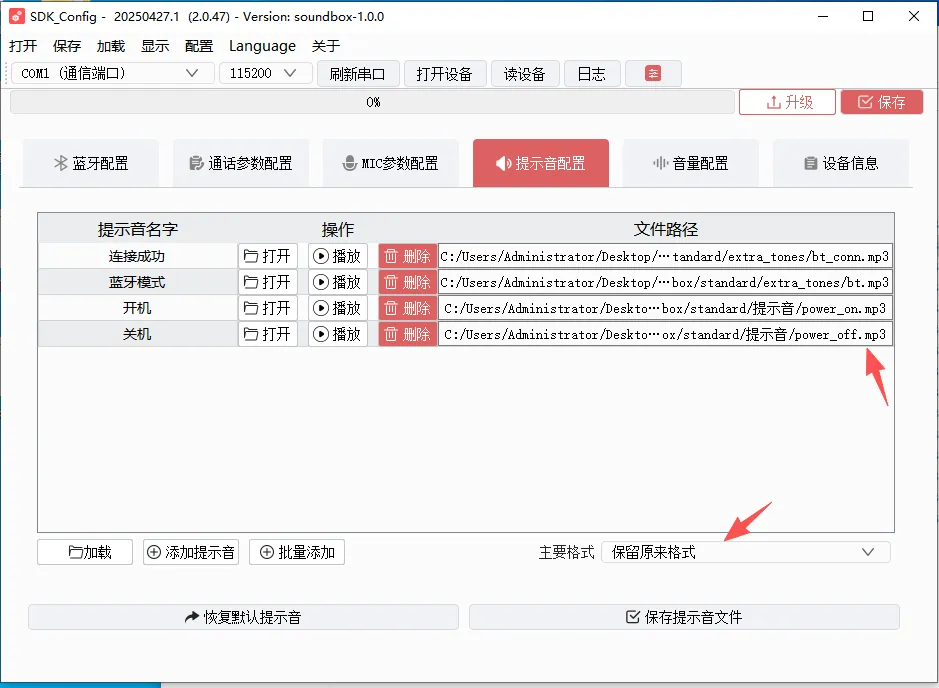This screenshot has width=939, height=688.
Task: Delete the 关机 prompt tone
Action: (407, 334)
